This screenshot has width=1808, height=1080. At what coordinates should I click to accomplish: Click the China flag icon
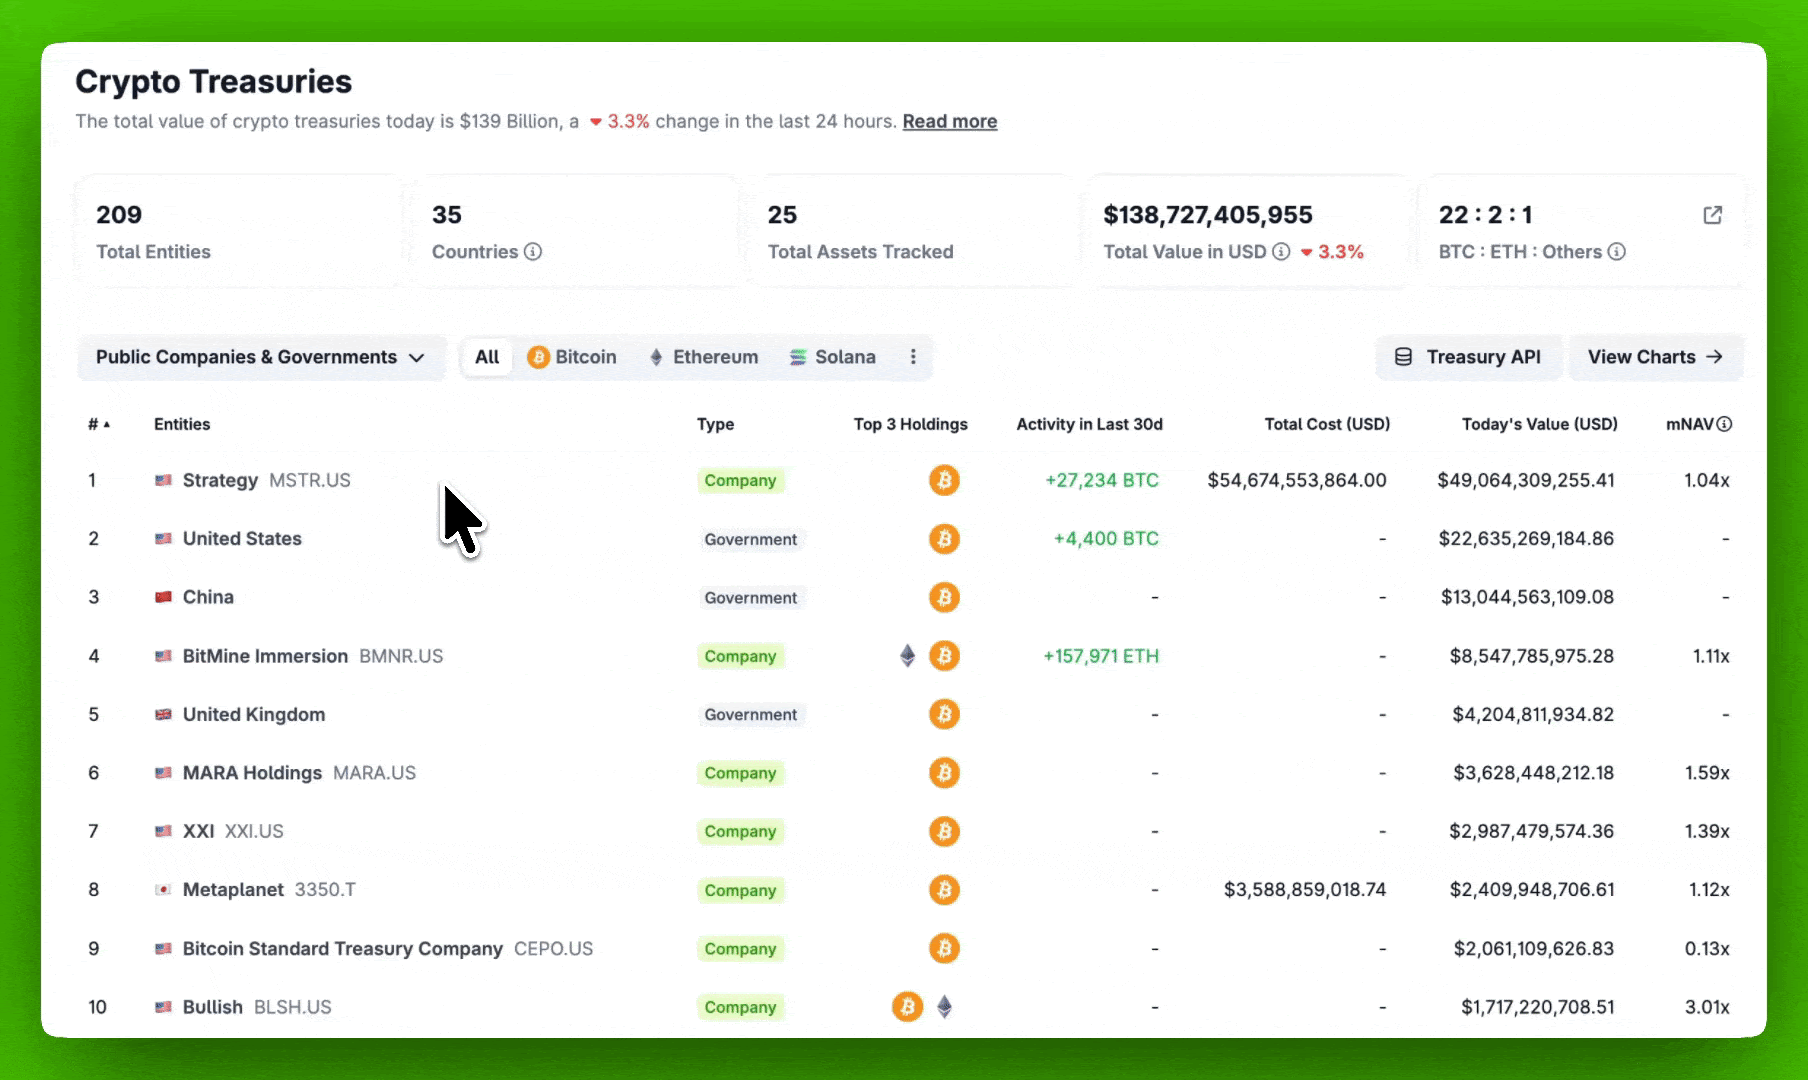[163, 597]
